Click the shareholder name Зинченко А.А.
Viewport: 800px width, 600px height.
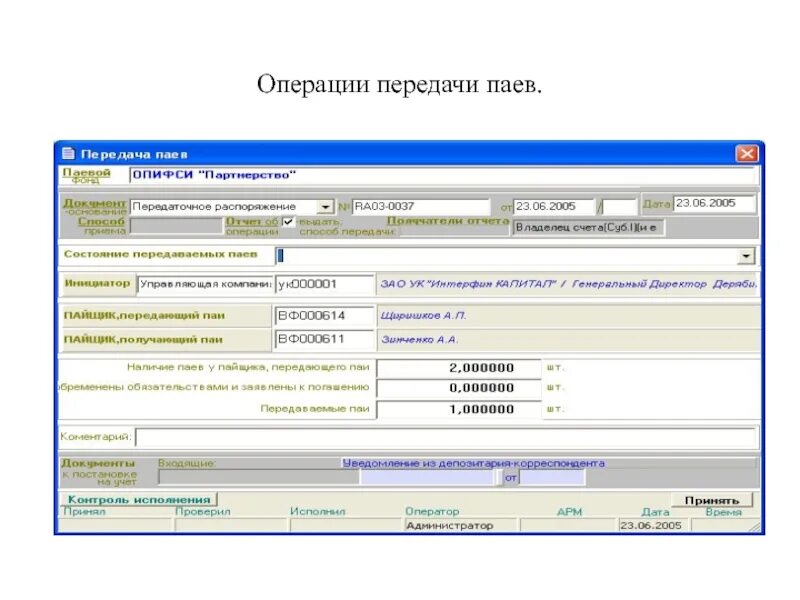(419, 339)
